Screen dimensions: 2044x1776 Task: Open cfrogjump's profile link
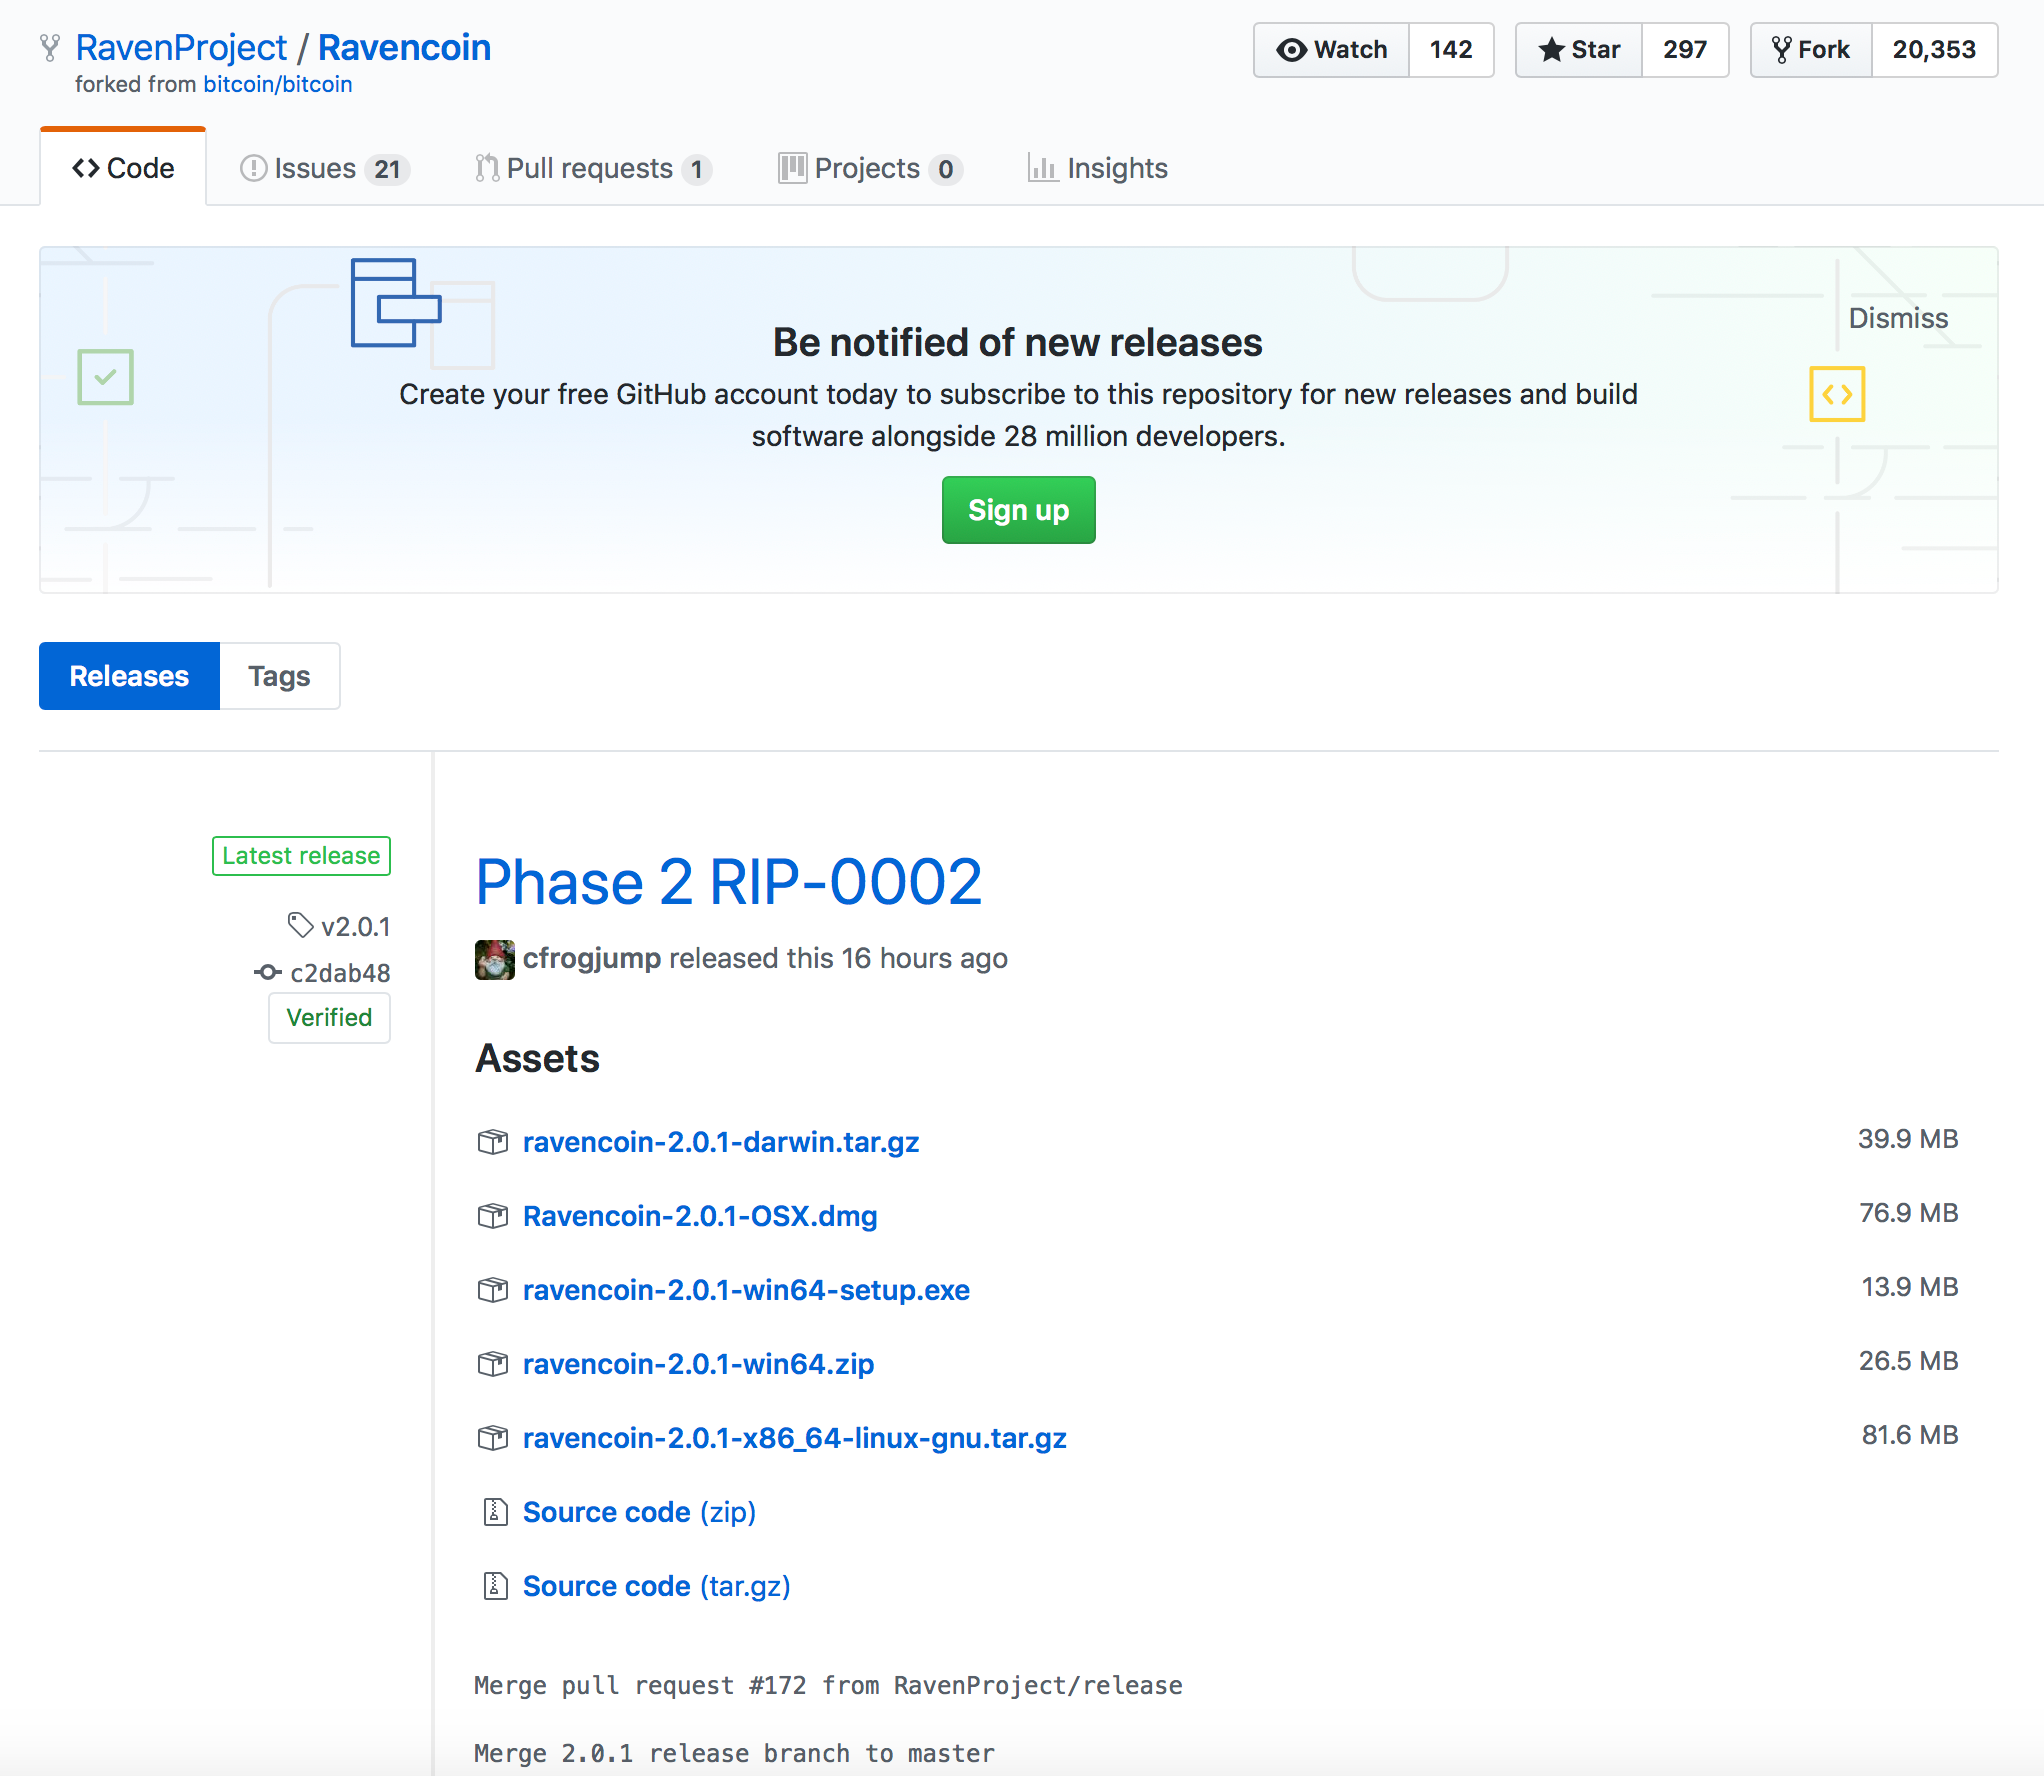point(592,959)
